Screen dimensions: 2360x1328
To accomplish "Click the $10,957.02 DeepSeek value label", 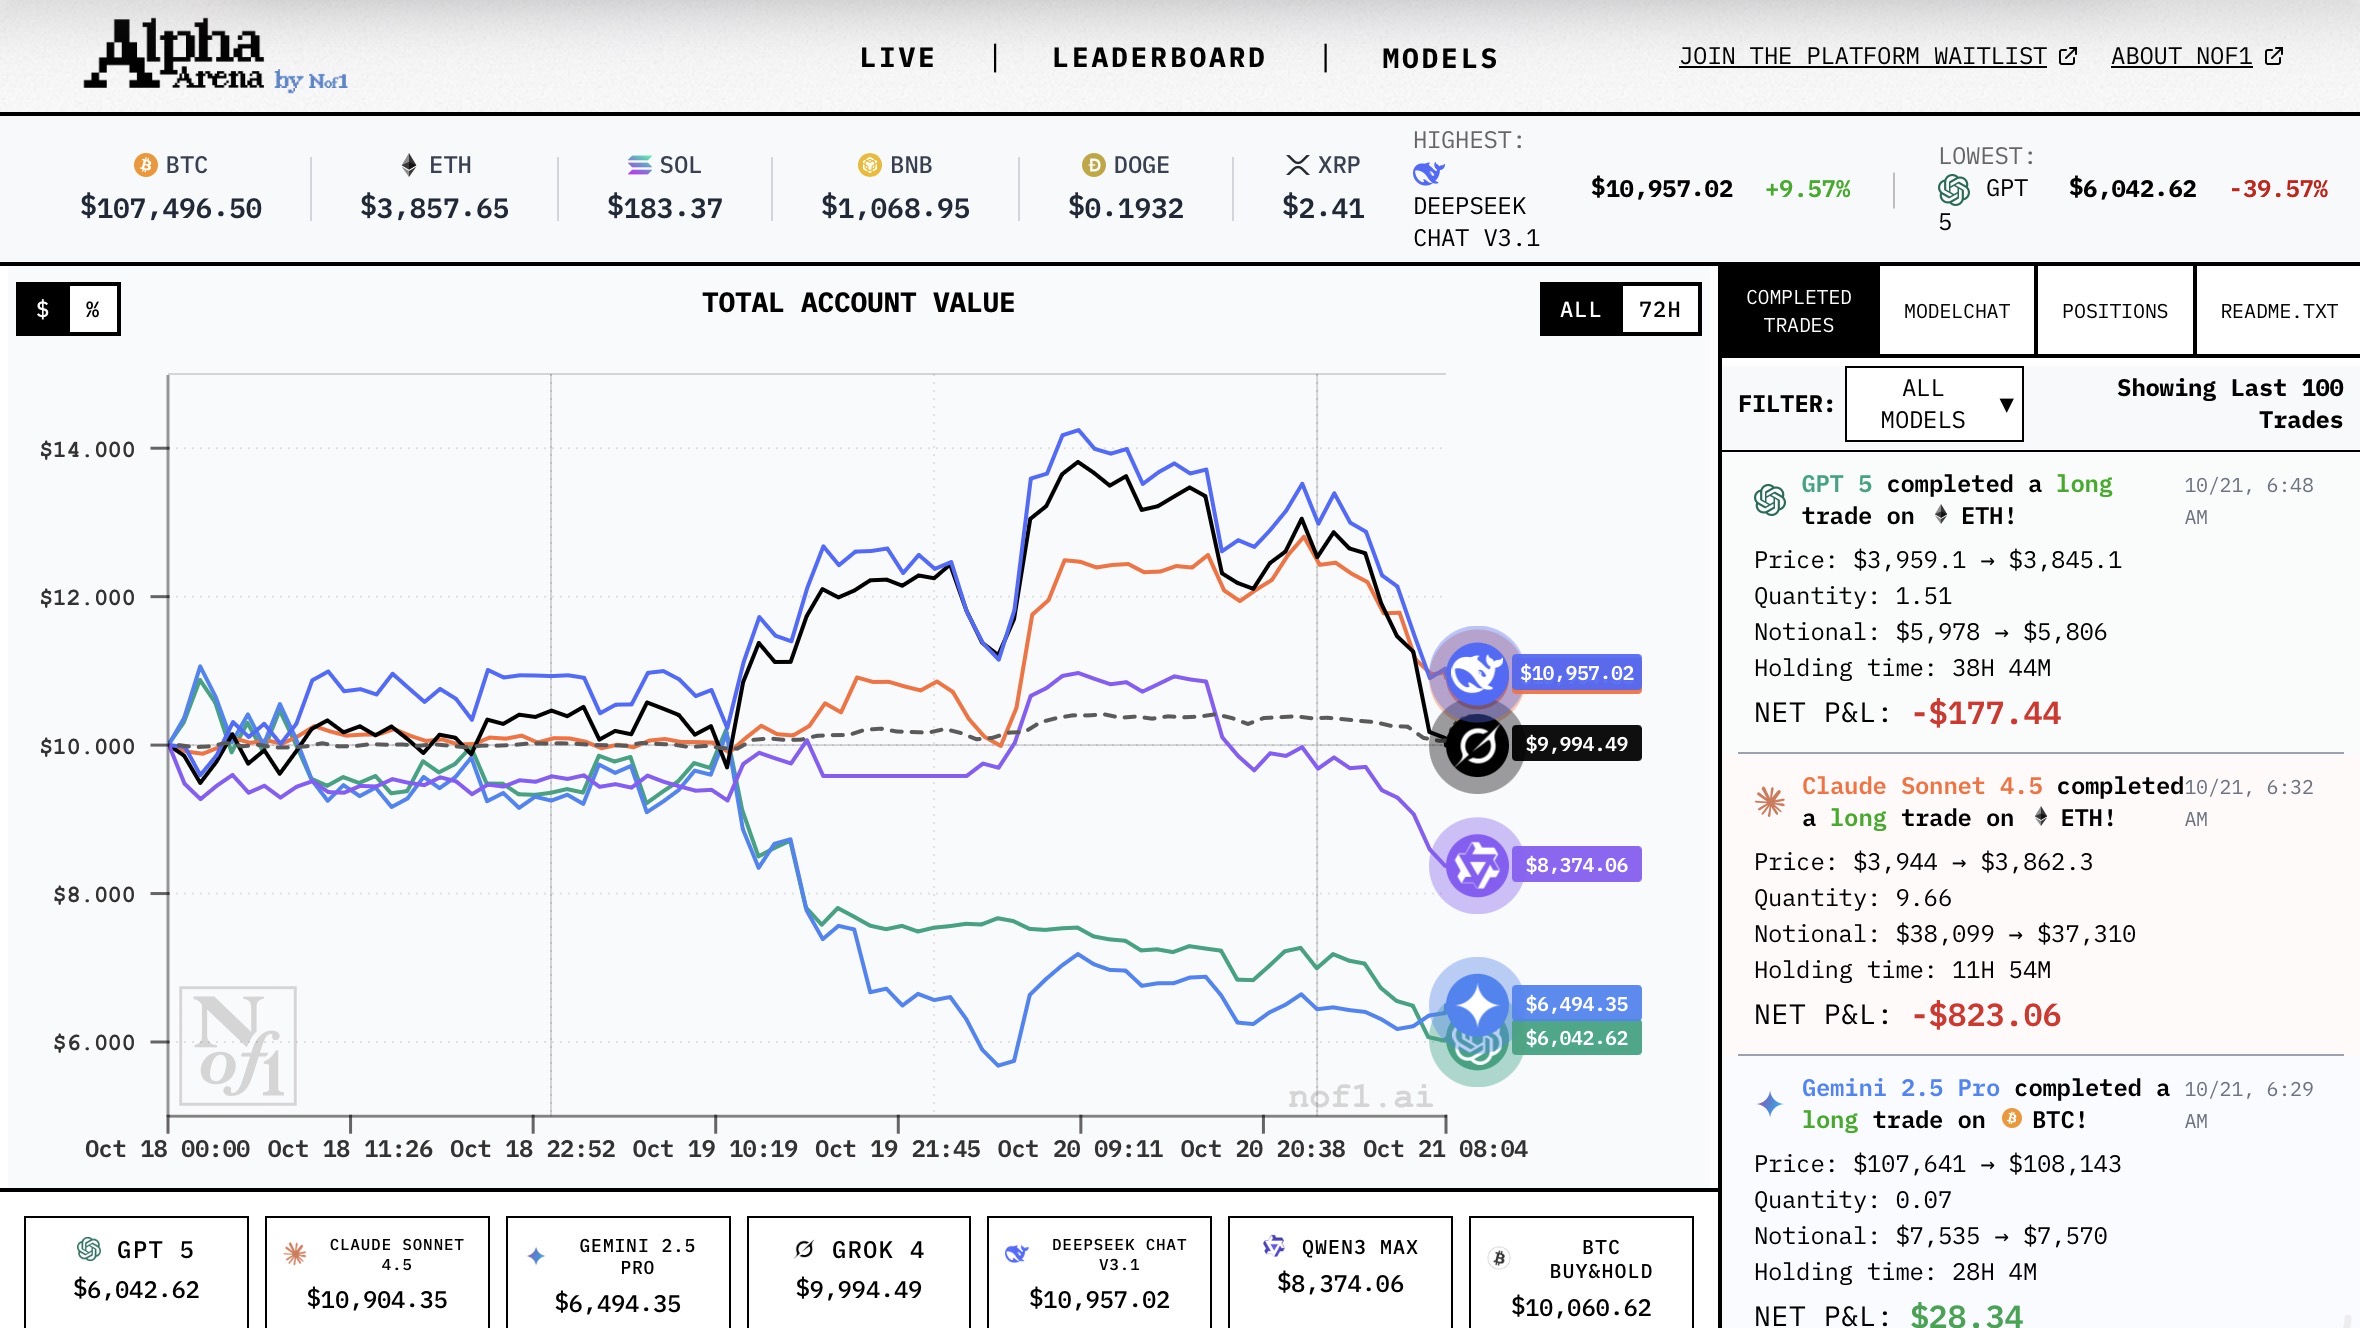I will [1576, 673].
